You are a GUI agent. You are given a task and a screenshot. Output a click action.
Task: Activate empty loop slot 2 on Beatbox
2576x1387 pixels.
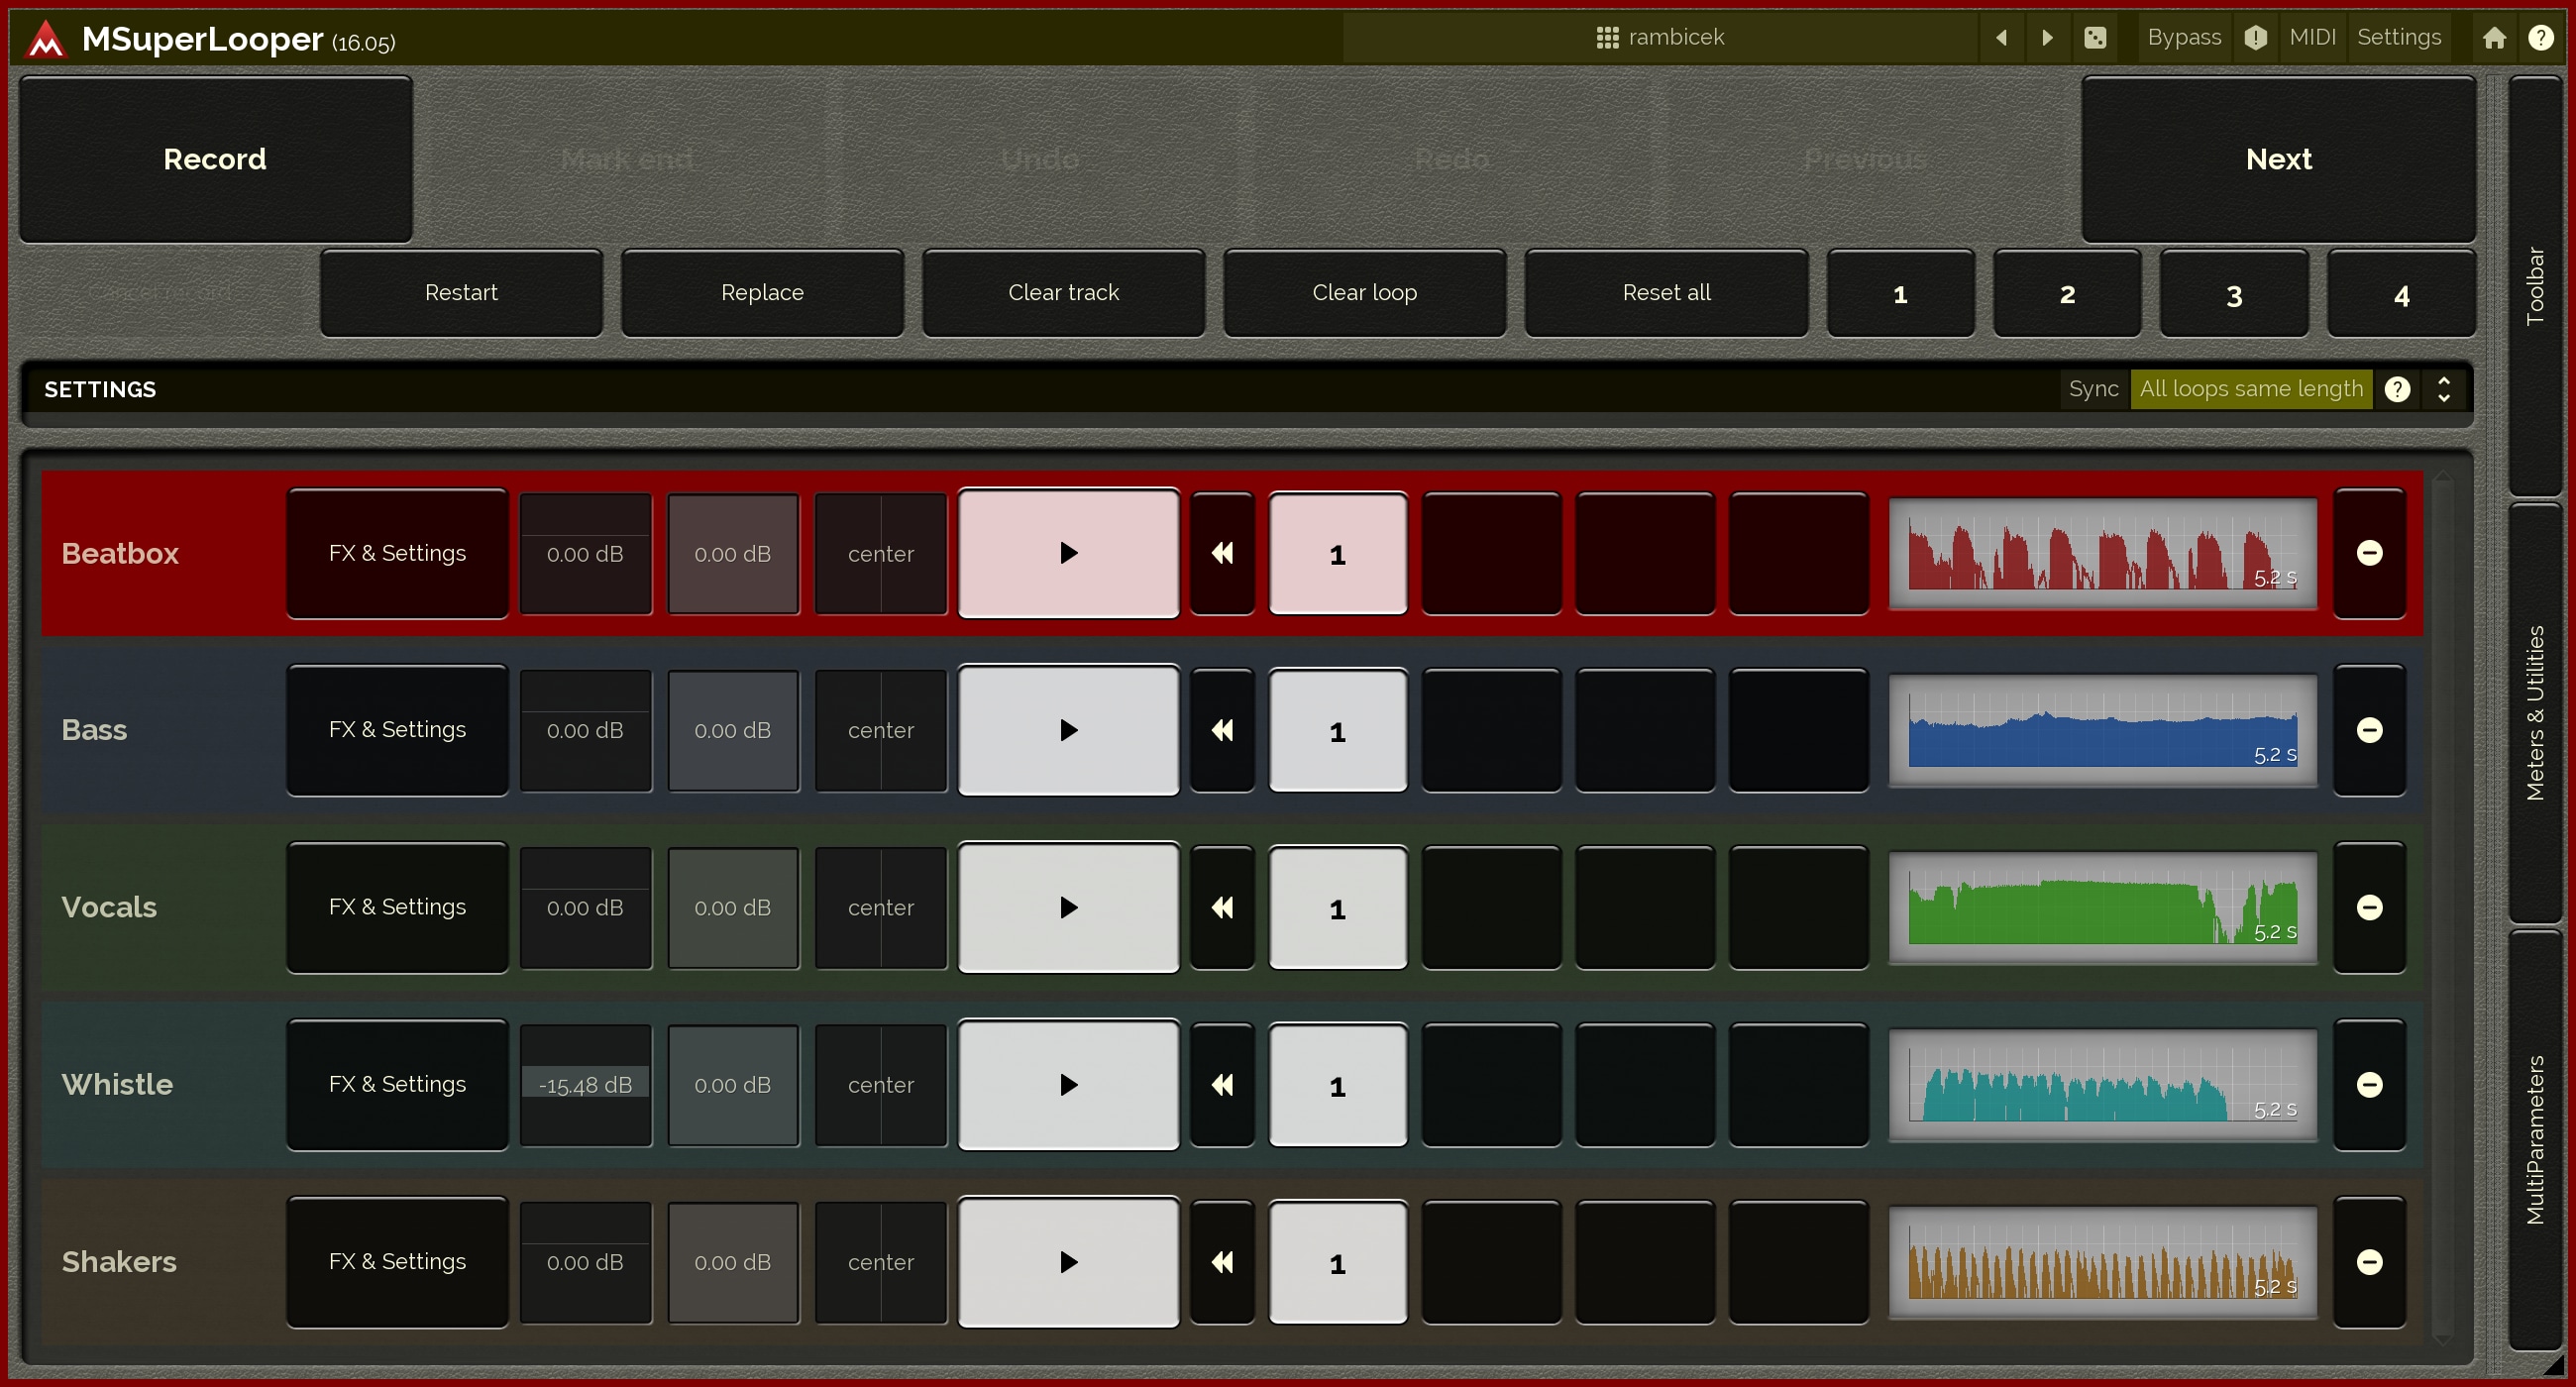click(1491, 553)
